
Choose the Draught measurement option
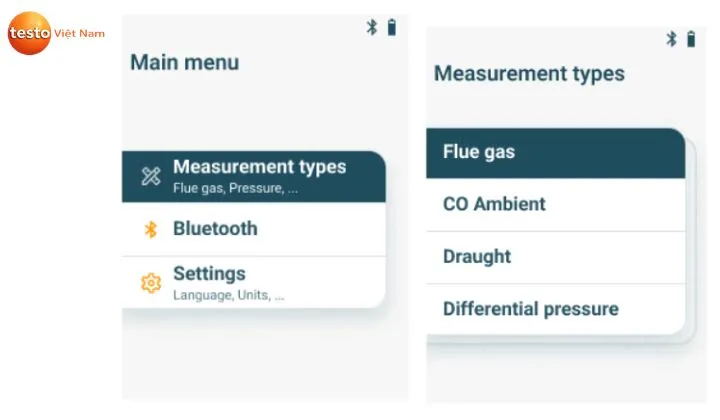[x=477, y=257]
